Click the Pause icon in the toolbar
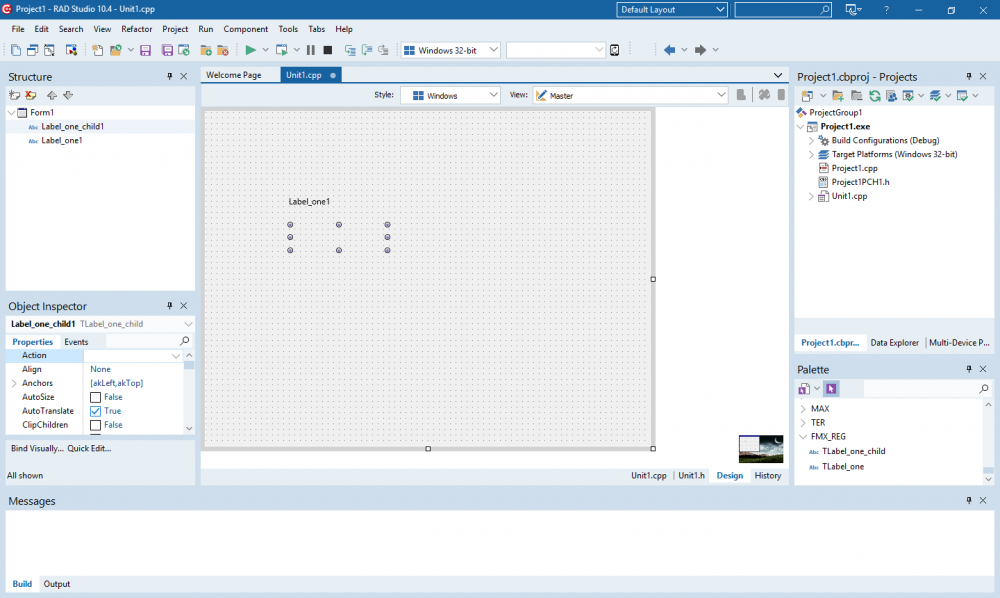 311,50
